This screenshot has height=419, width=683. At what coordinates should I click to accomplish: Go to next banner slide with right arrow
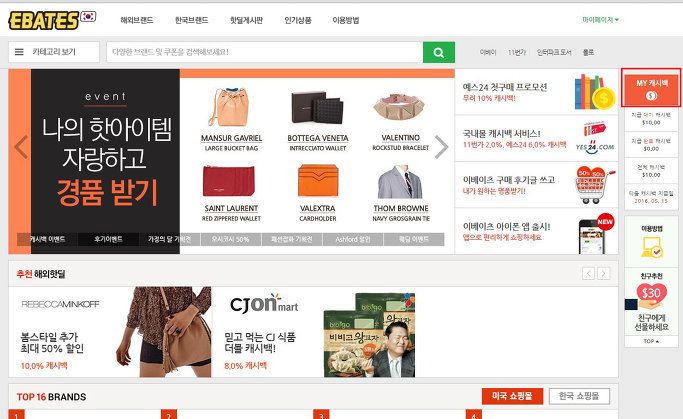tap(441, 147)
